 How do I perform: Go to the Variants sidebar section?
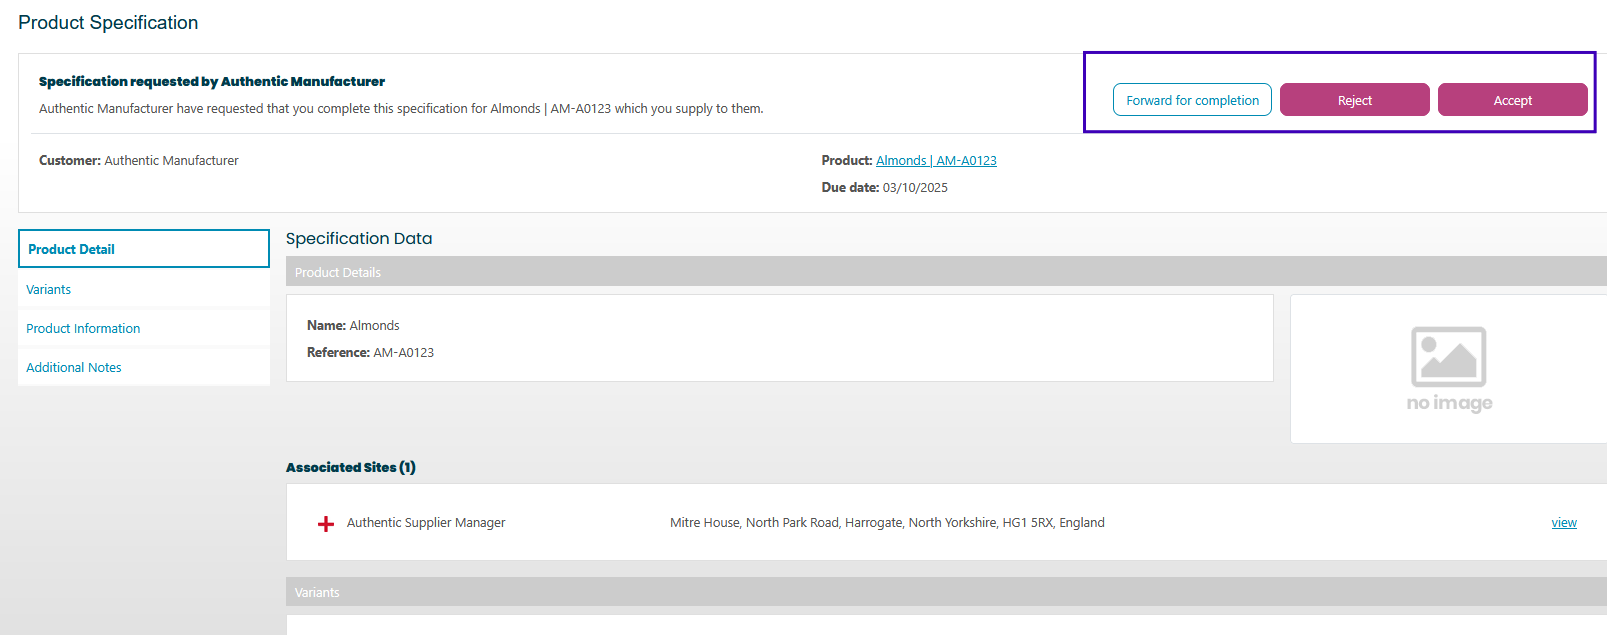point(49,290)
